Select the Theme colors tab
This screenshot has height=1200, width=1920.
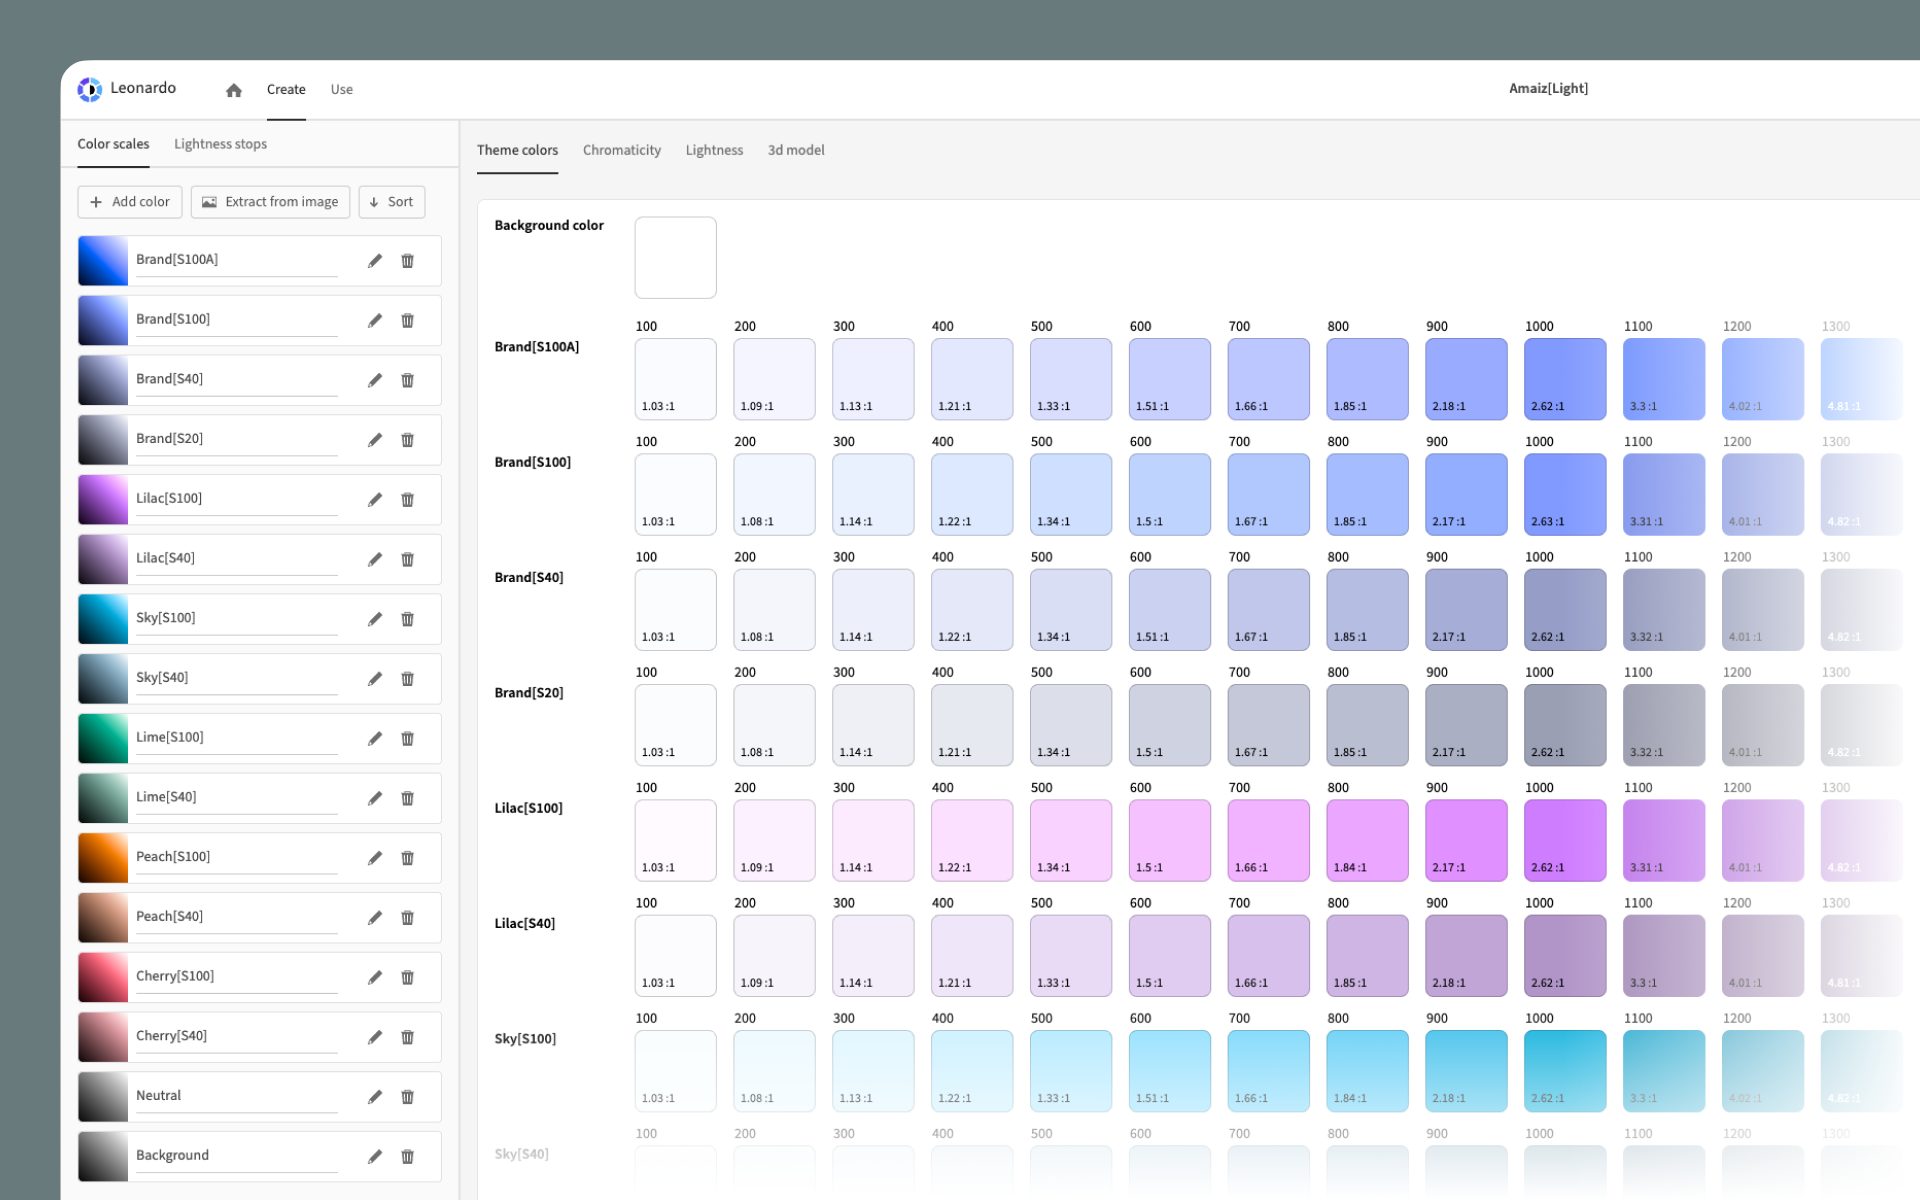coord(517,150)
